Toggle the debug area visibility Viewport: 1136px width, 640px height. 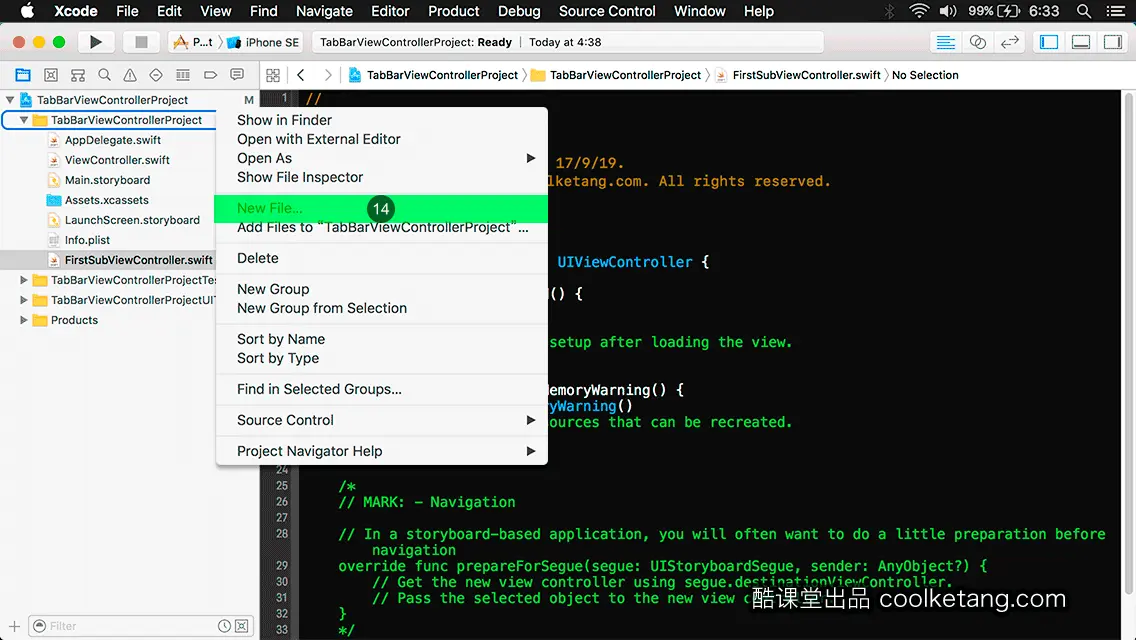1081,42
